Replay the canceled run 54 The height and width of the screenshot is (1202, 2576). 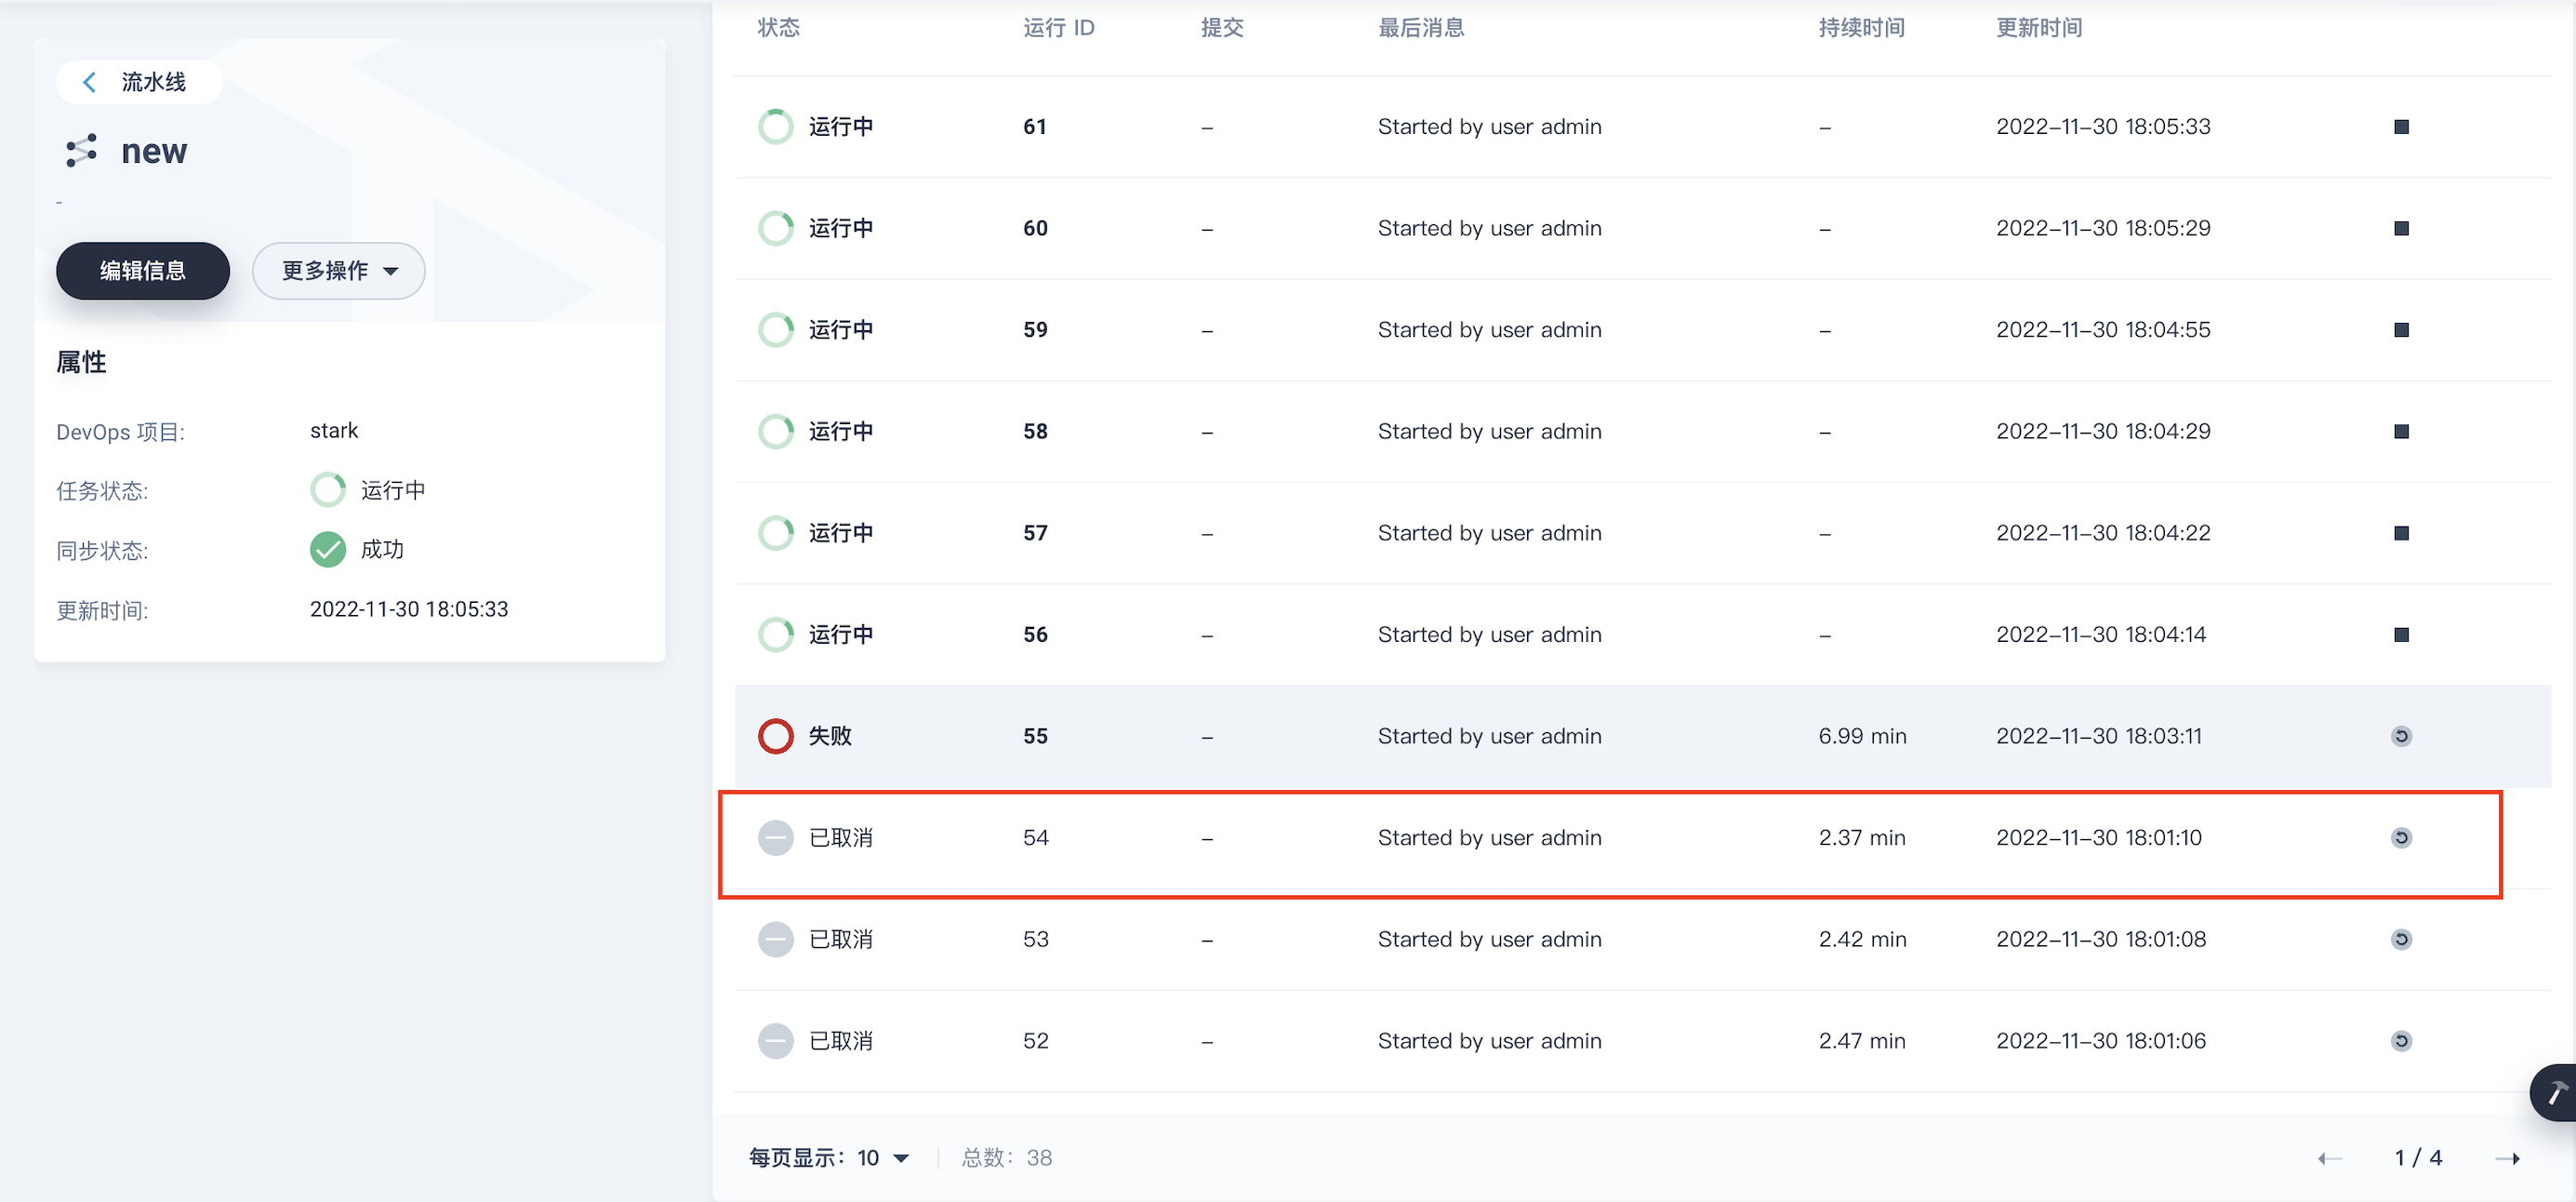[x=2402, y=838]
